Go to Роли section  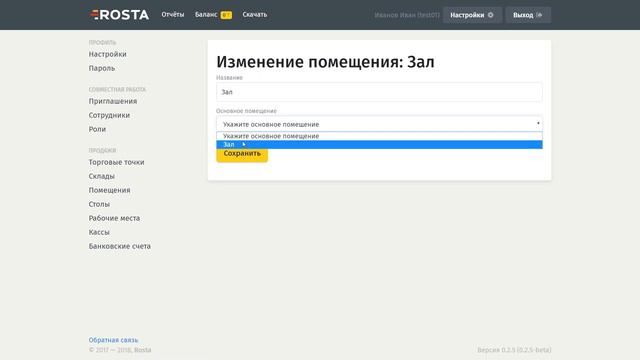(97, 129)
